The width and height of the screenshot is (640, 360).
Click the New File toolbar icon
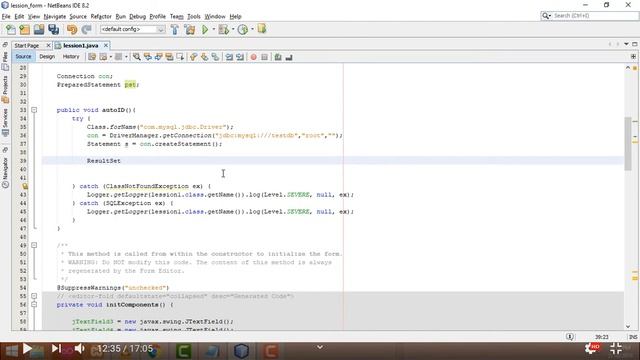11,29
